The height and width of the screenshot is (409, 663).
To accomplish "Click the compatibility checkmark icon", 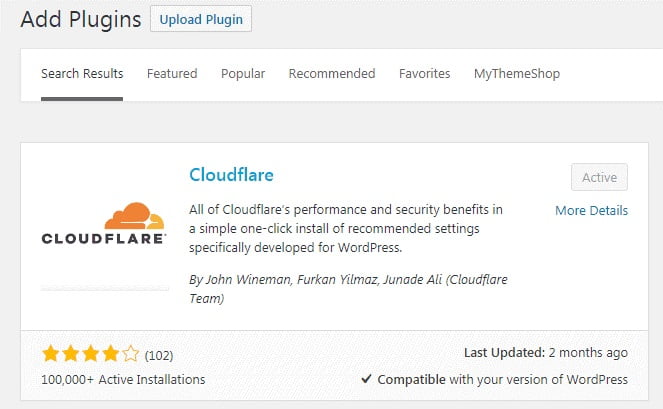I will (366, 379).
